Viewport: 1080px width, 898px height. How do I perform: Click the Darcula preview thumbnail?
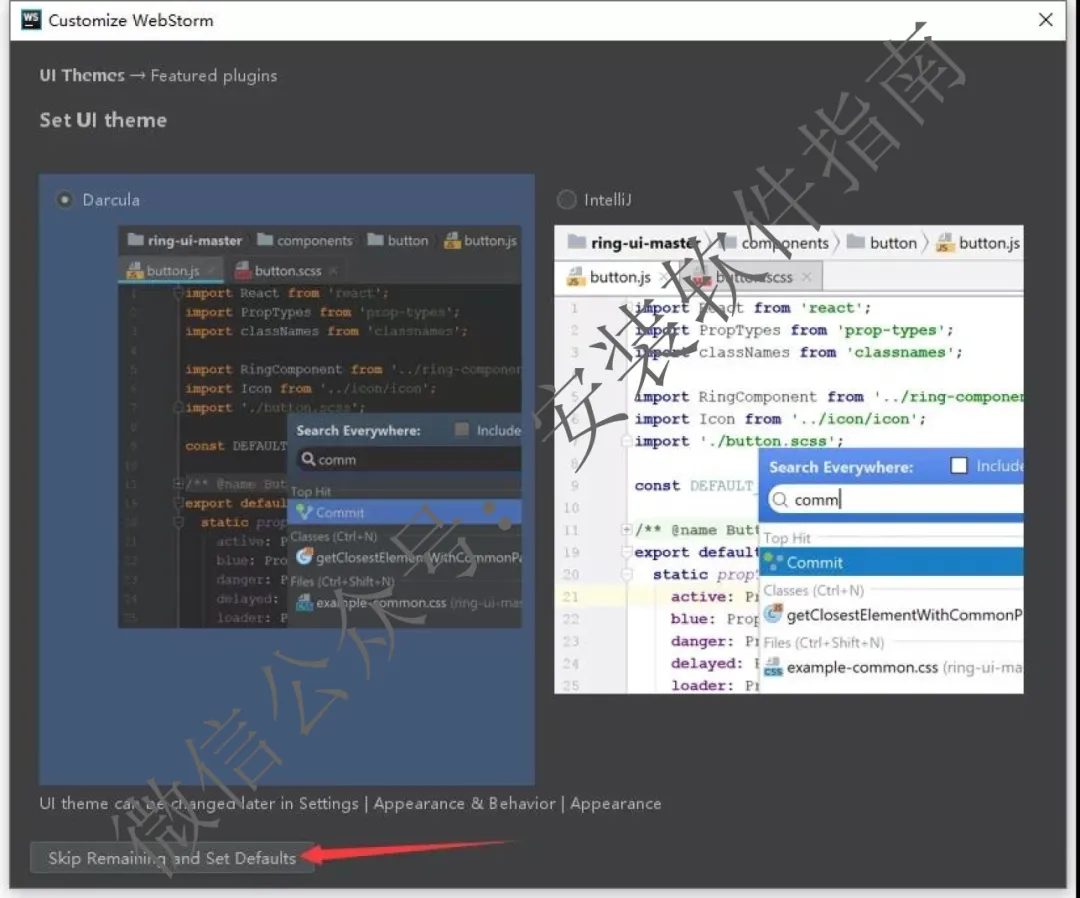[320, 426]
